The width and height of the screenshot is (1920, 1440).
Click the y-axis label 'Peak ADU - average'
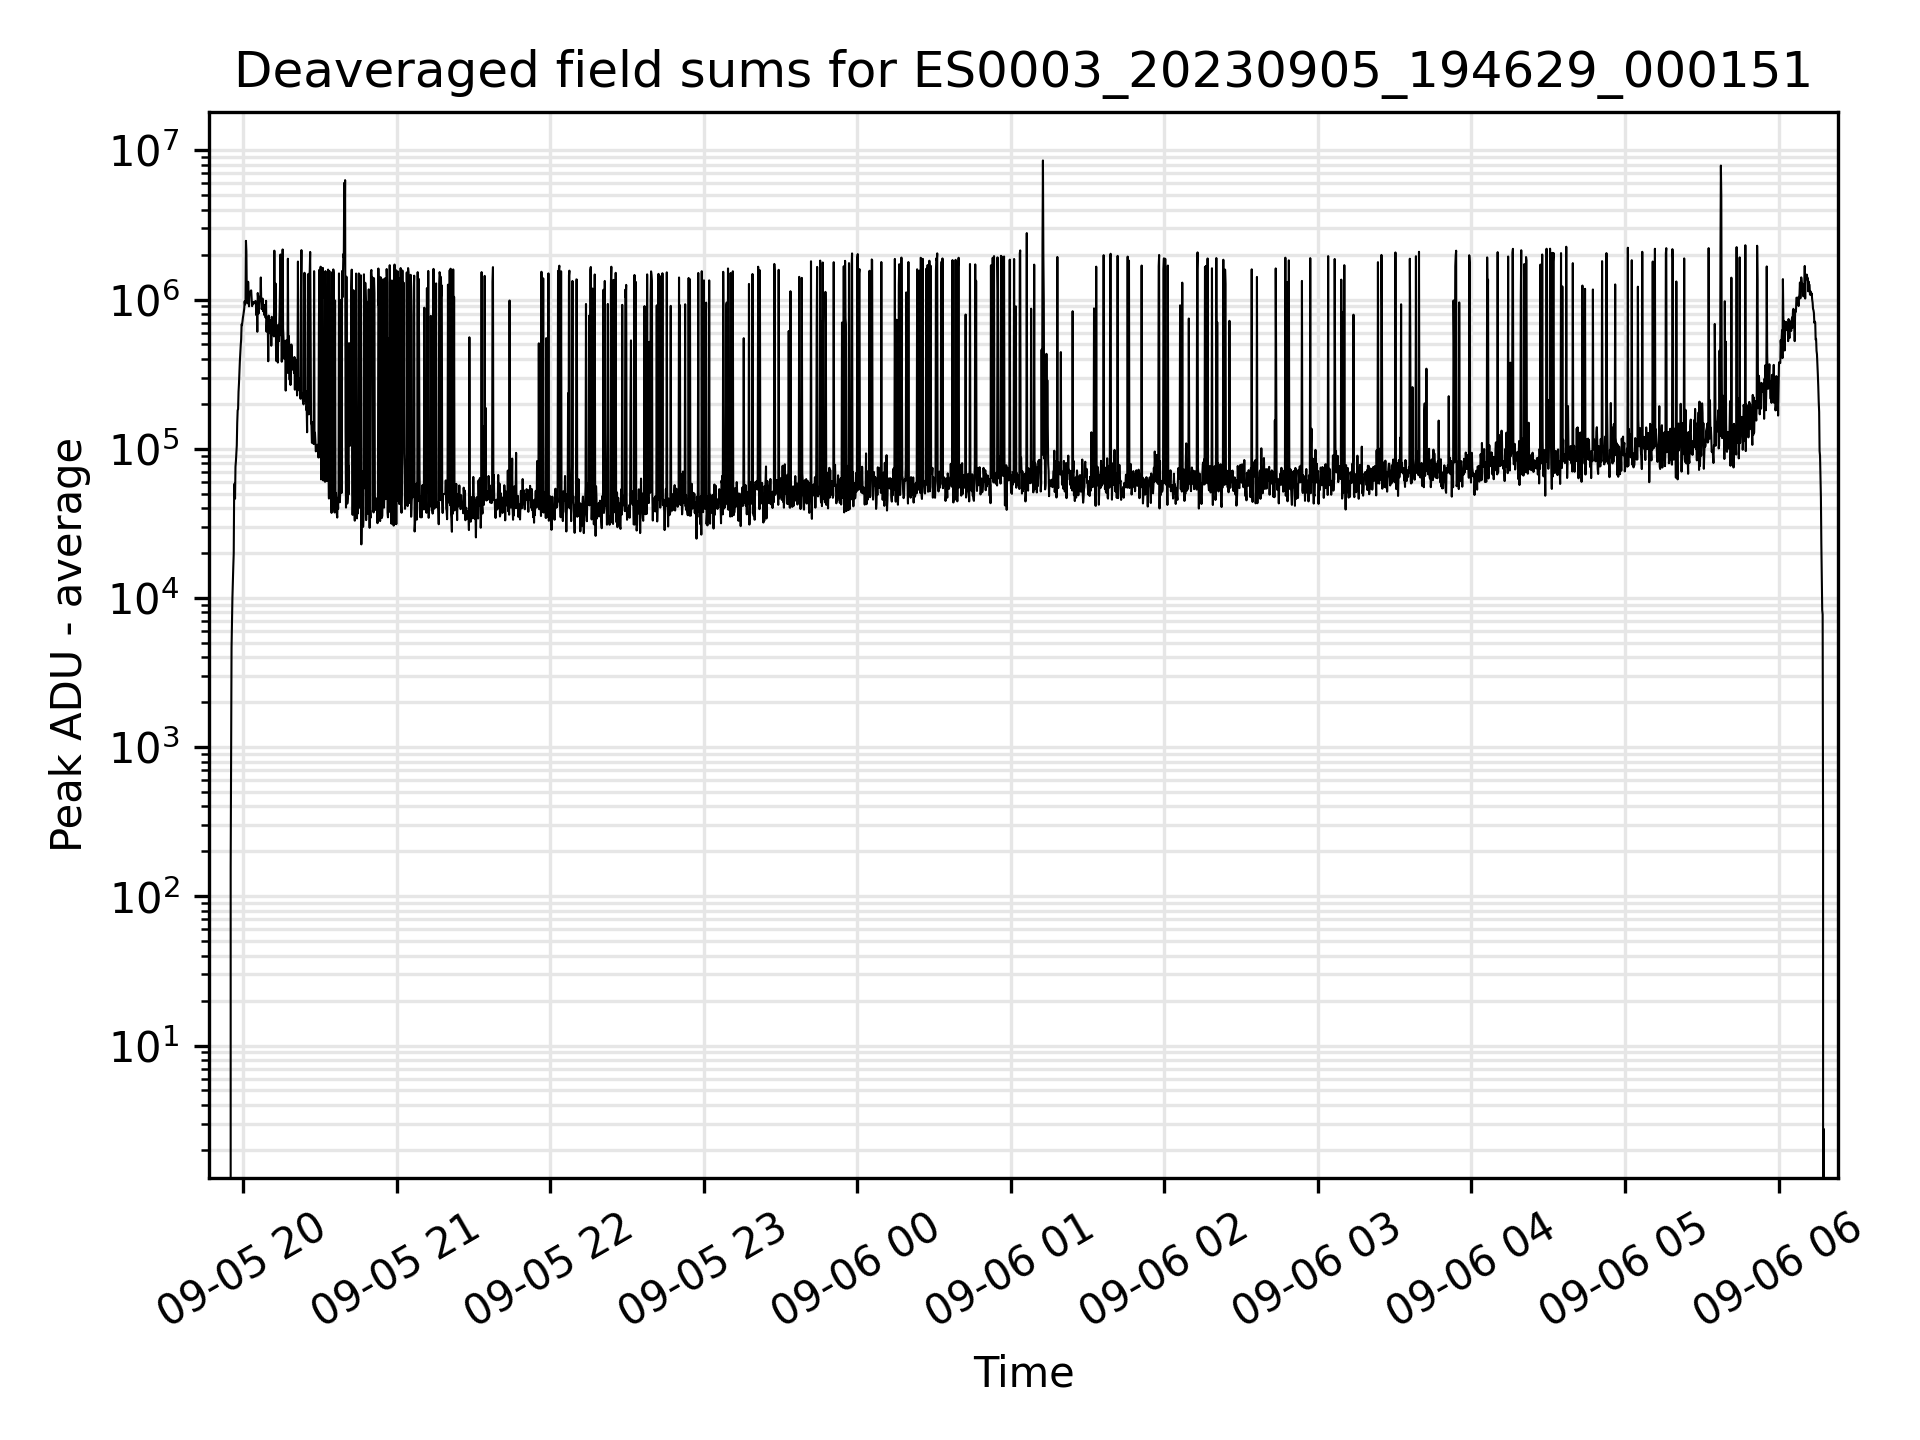[x=67, y=646]
